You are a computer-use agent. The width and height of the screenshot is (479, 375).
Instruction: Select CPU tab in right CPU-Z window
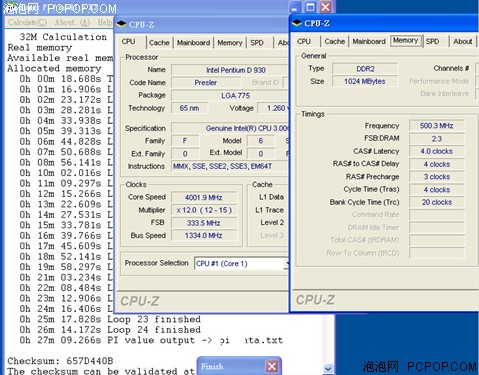pyautogui.click(x=304, y=41)
